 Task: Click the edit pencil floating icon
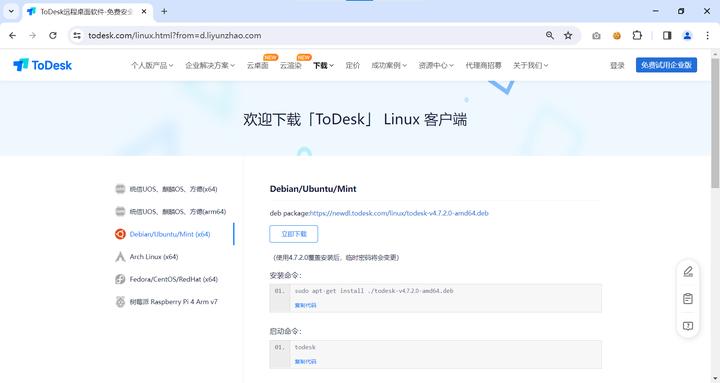tap(688, 272)
